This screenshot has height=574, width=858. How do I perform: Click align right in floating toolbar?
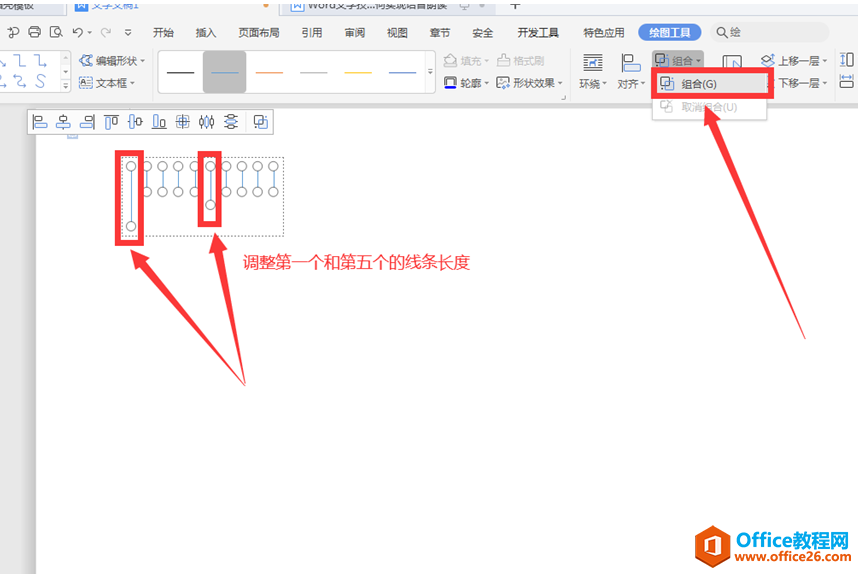87,121
